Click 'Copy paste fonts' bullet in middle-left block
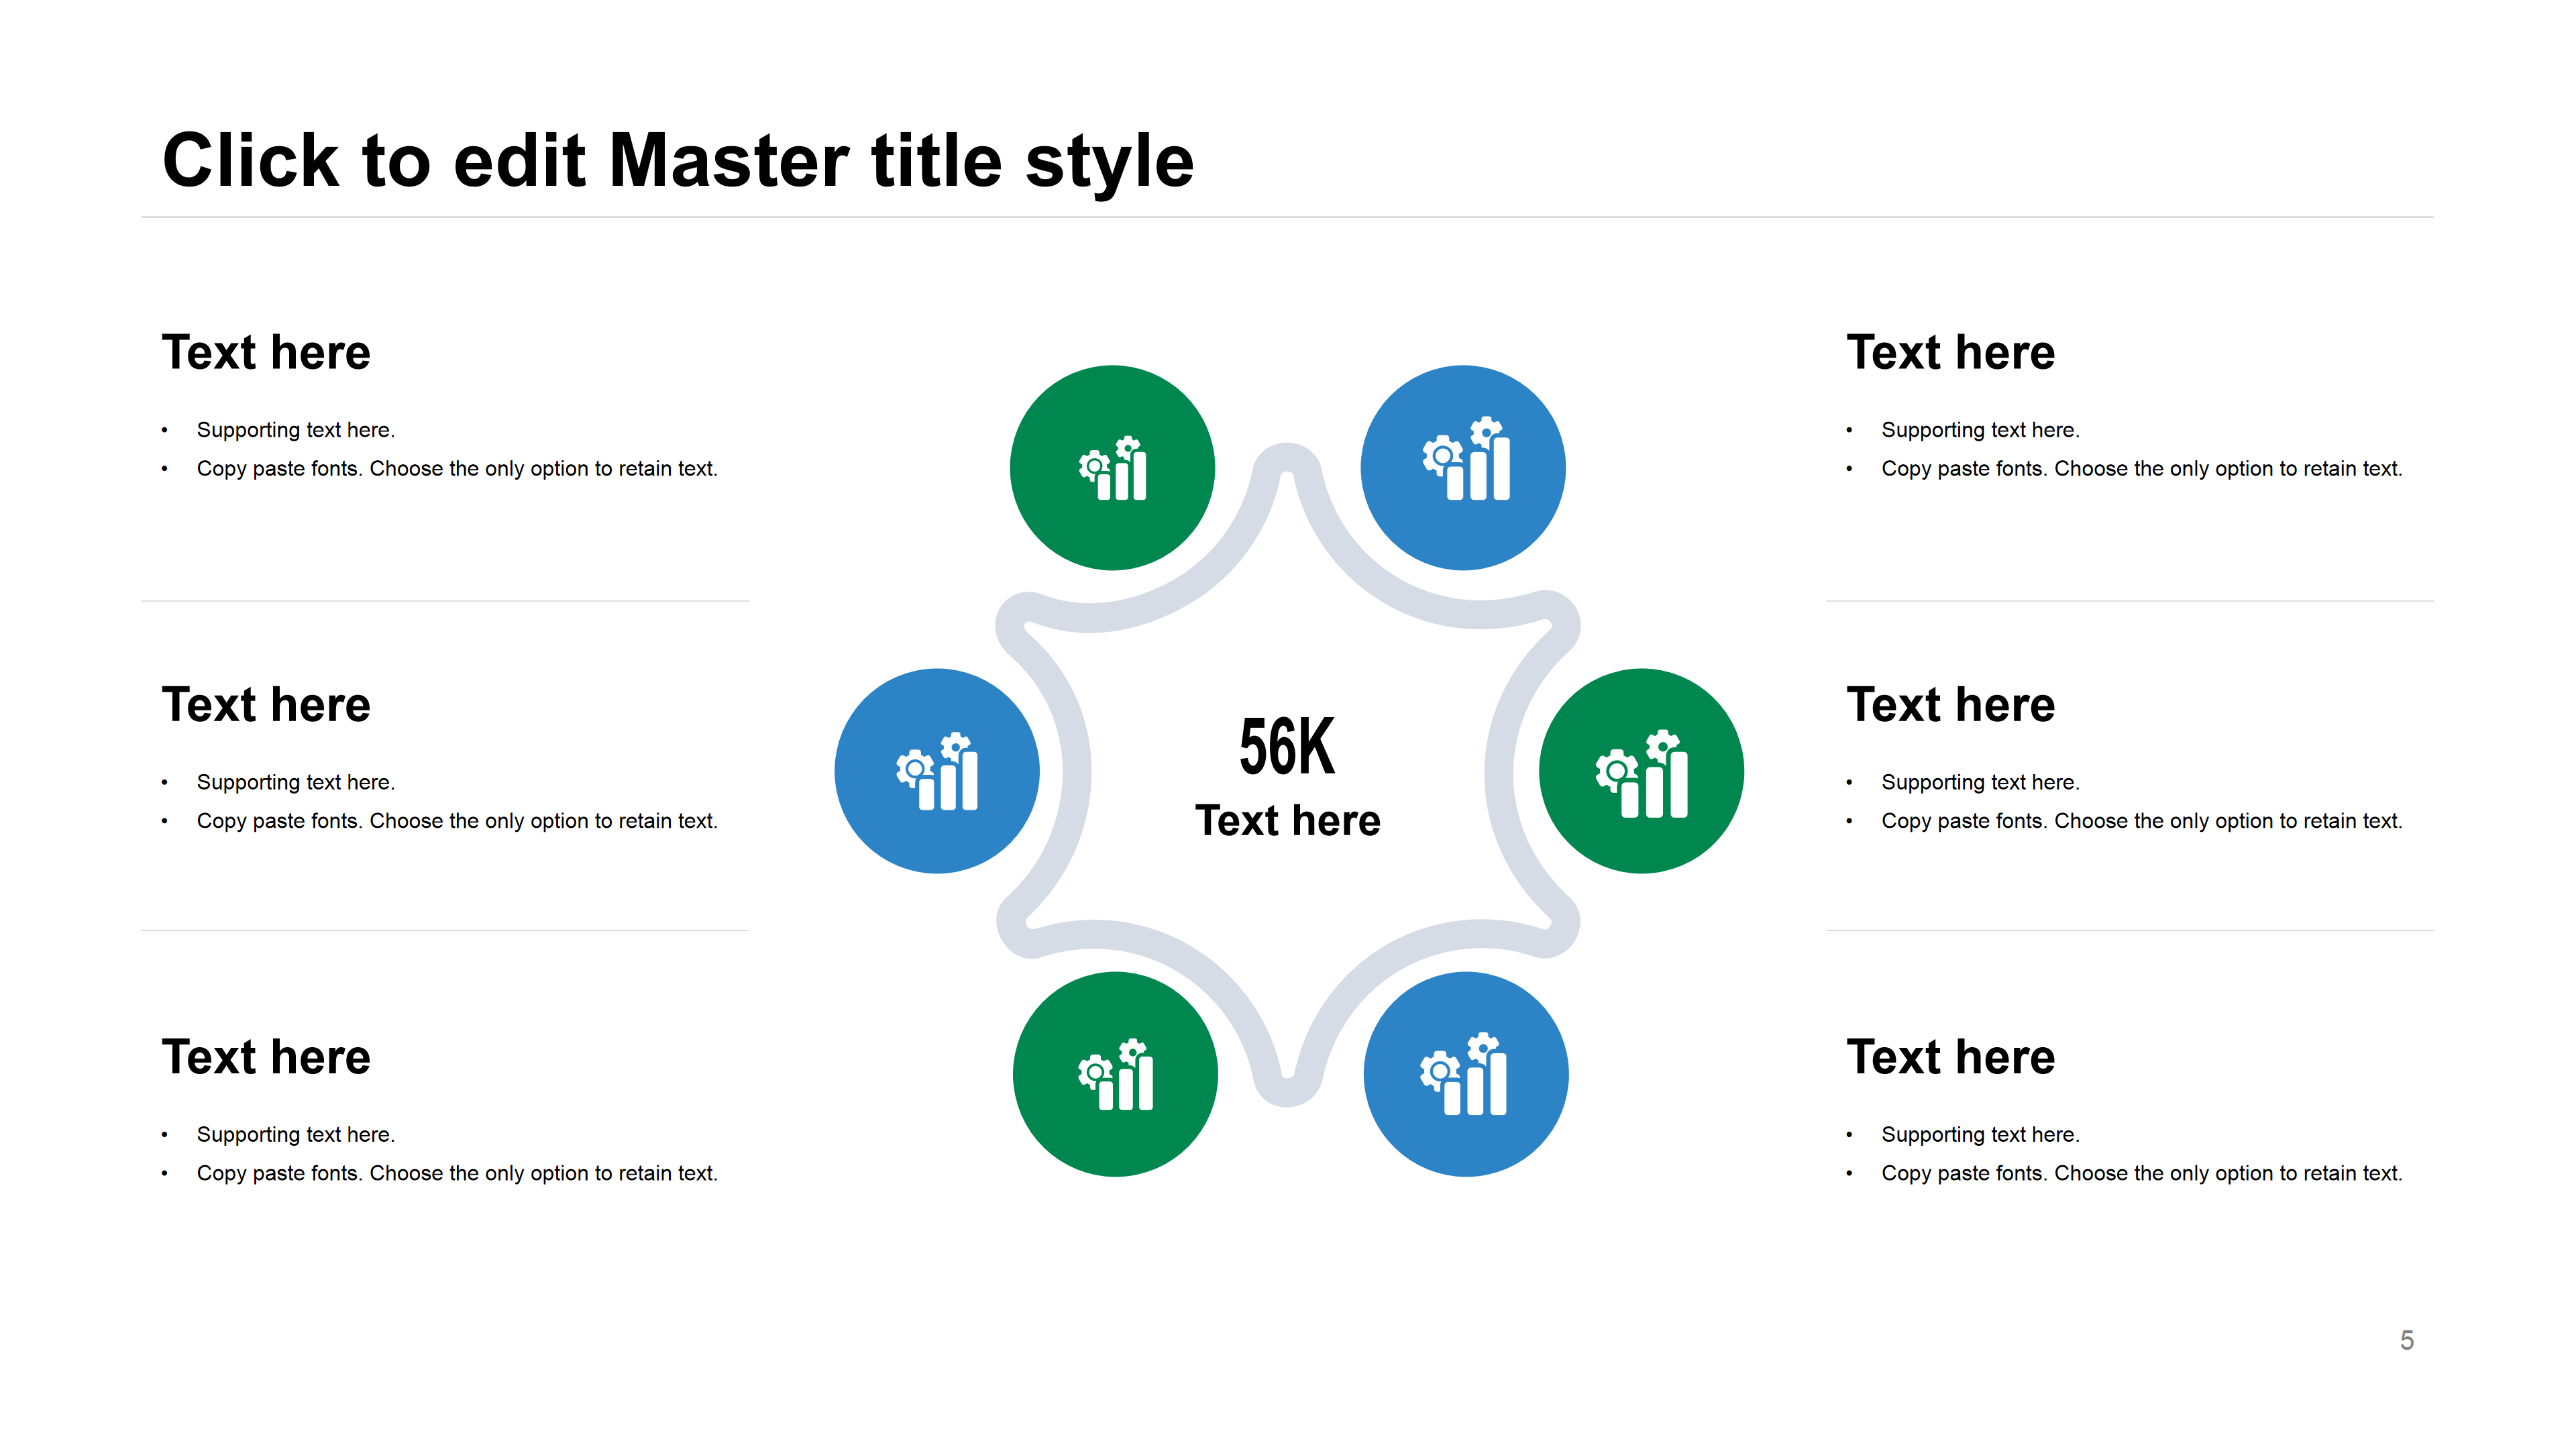The width and height of the screenshot is (2576, 1449). click(x=457, y=821)
